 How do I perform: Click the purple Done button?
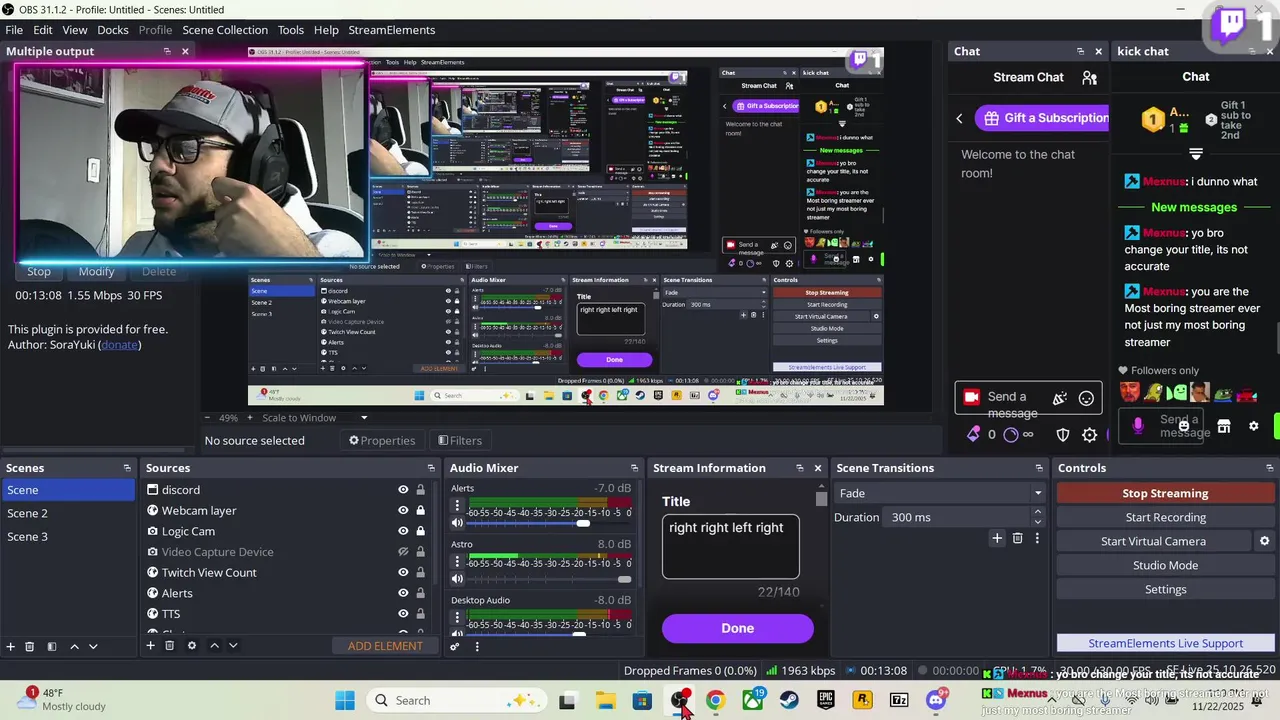738,628
